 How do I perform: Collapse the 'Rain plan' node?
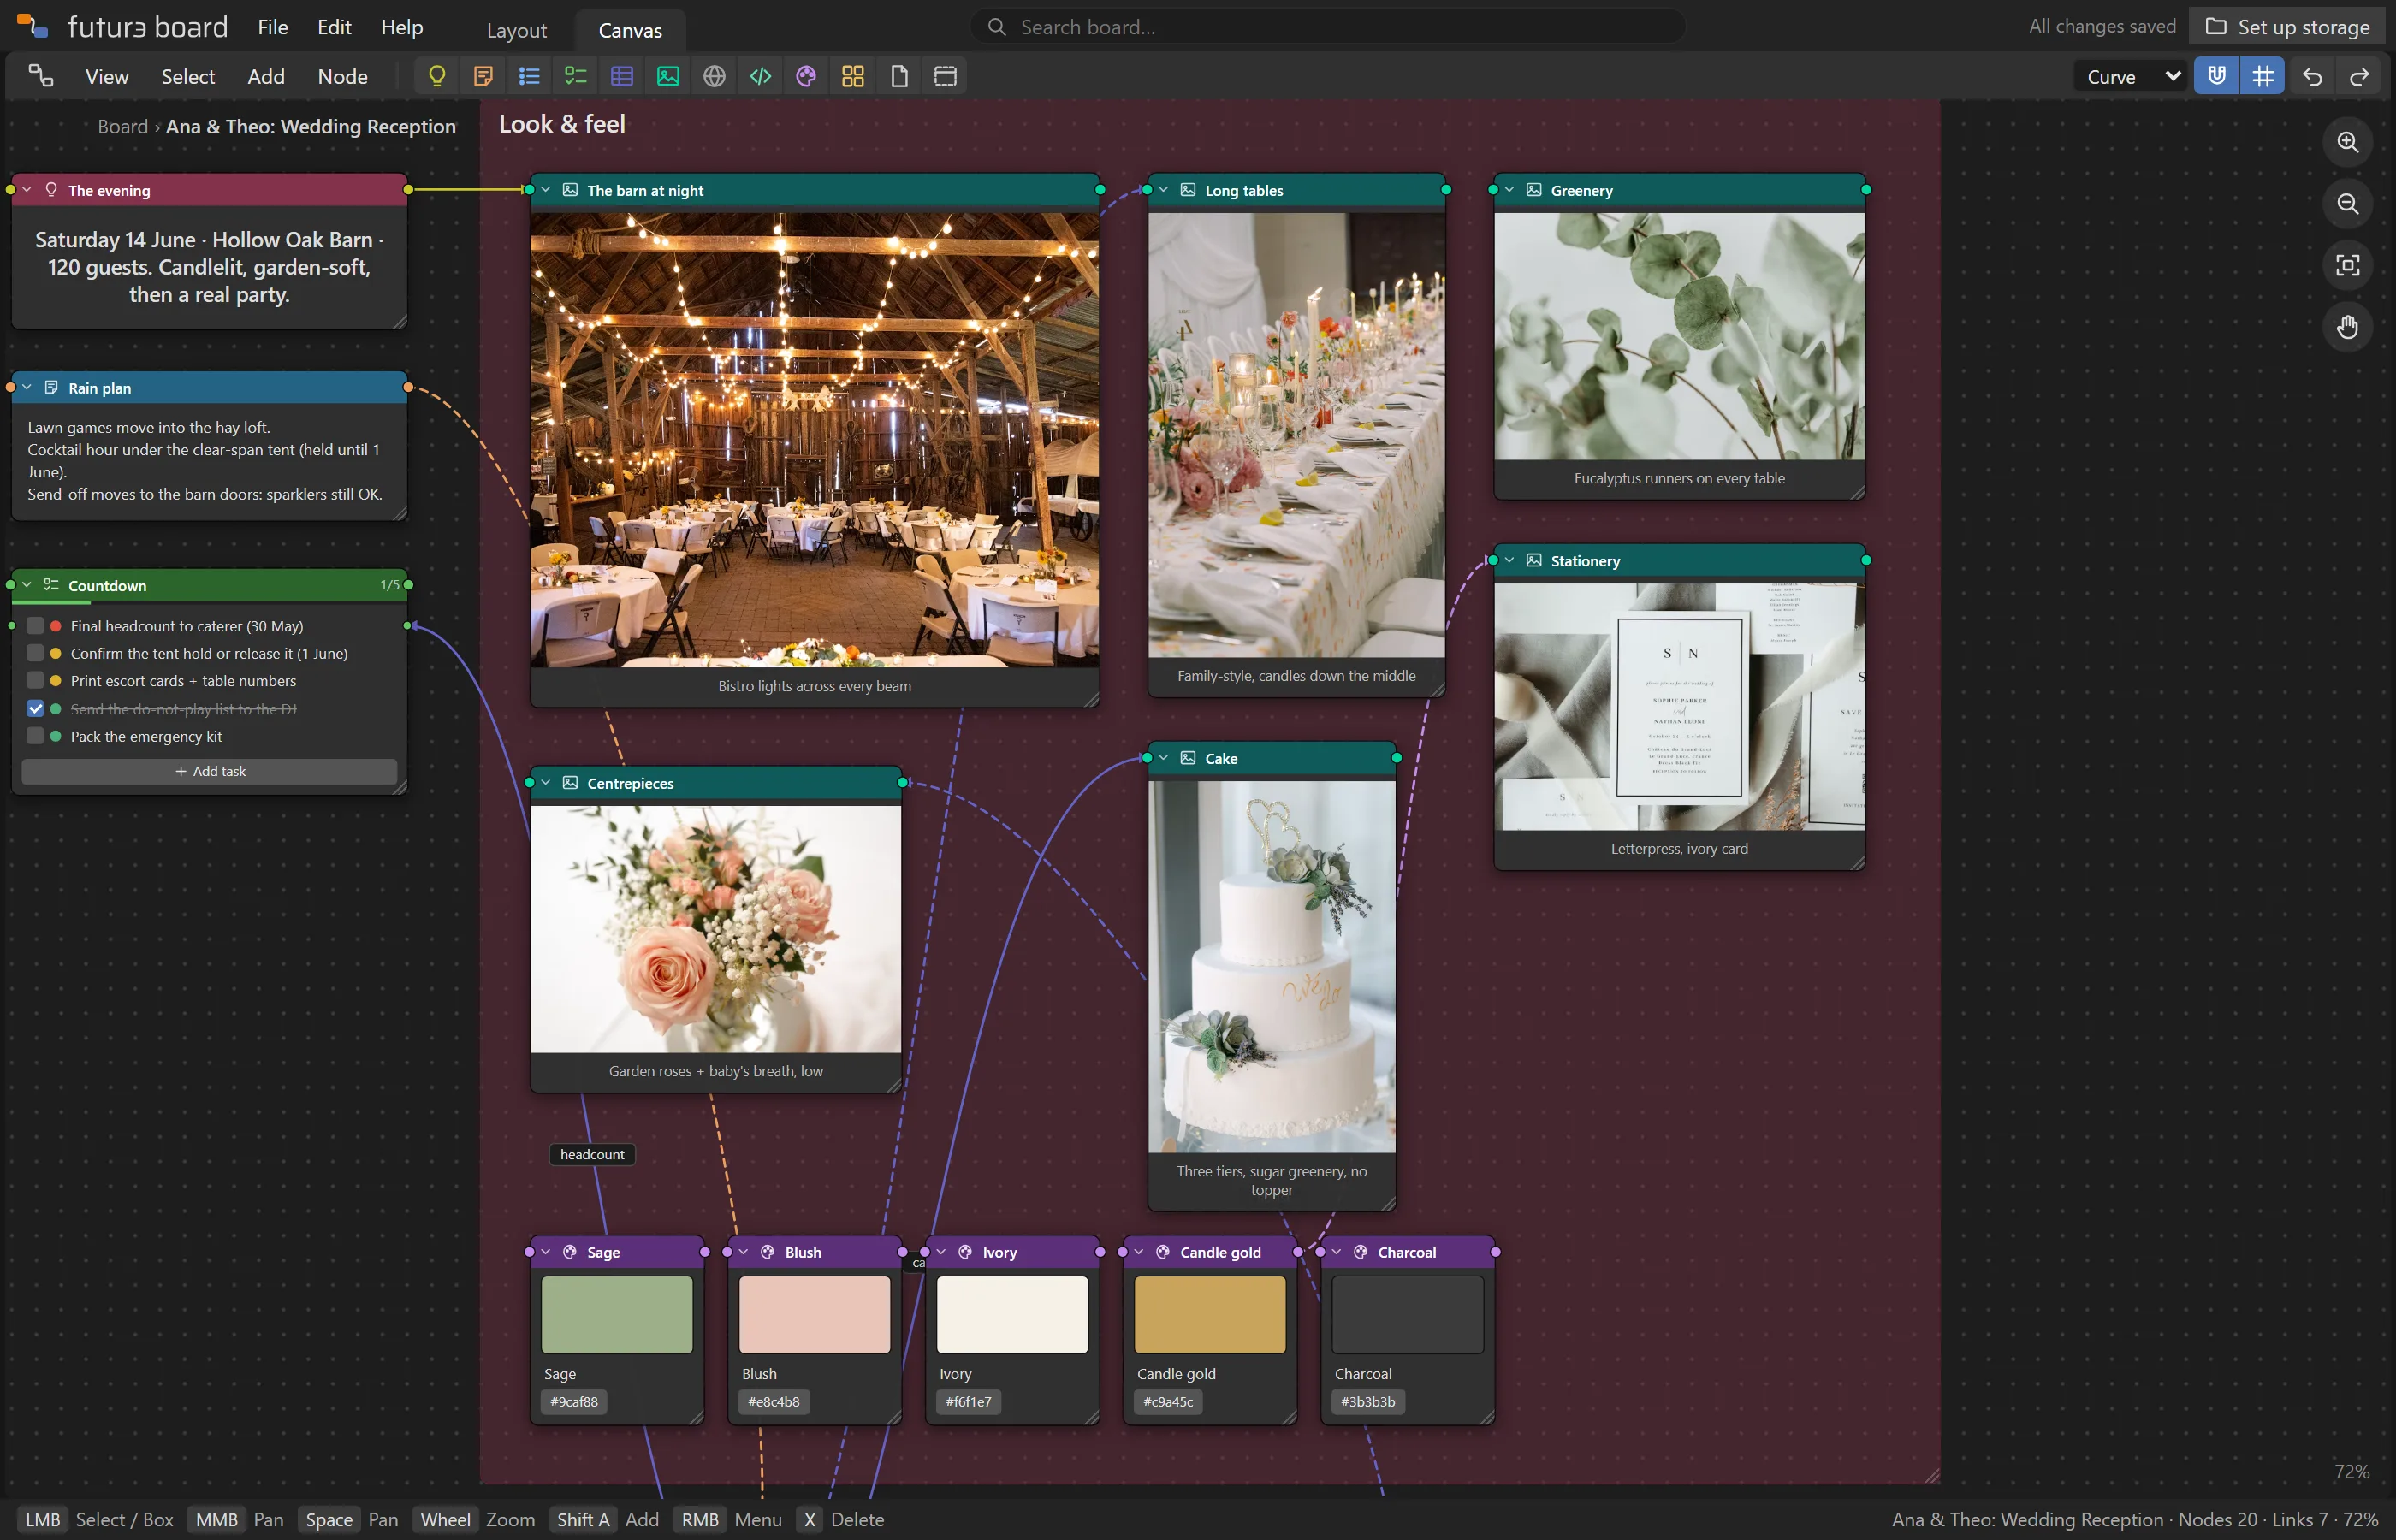(x=27, y=388)
